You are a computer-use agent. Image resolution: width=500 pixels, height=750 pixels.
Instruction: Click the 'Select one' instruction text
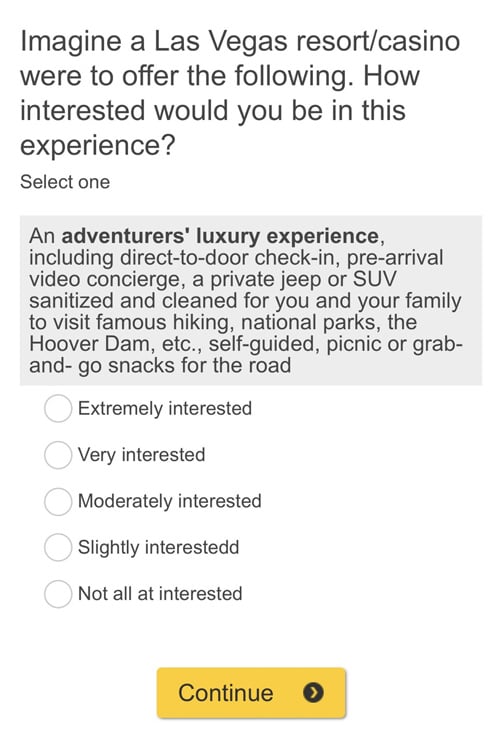click(x=65, y=182)
